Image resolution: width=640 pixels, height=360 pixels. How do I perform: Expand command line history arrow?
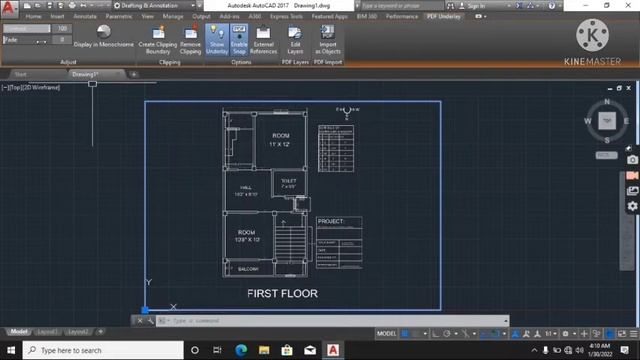point(506,321)
